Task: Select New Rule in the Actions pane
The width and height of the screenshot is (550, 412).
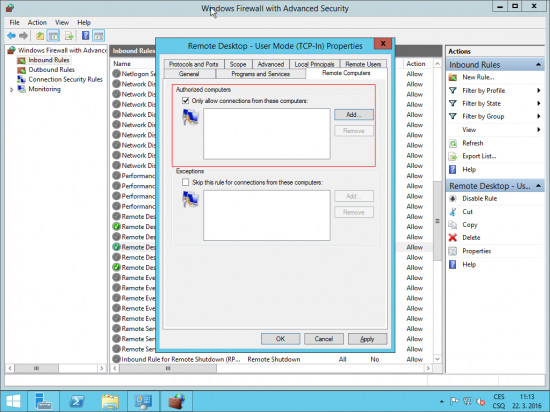Action: pyautogui.click(x=478, y=77)
